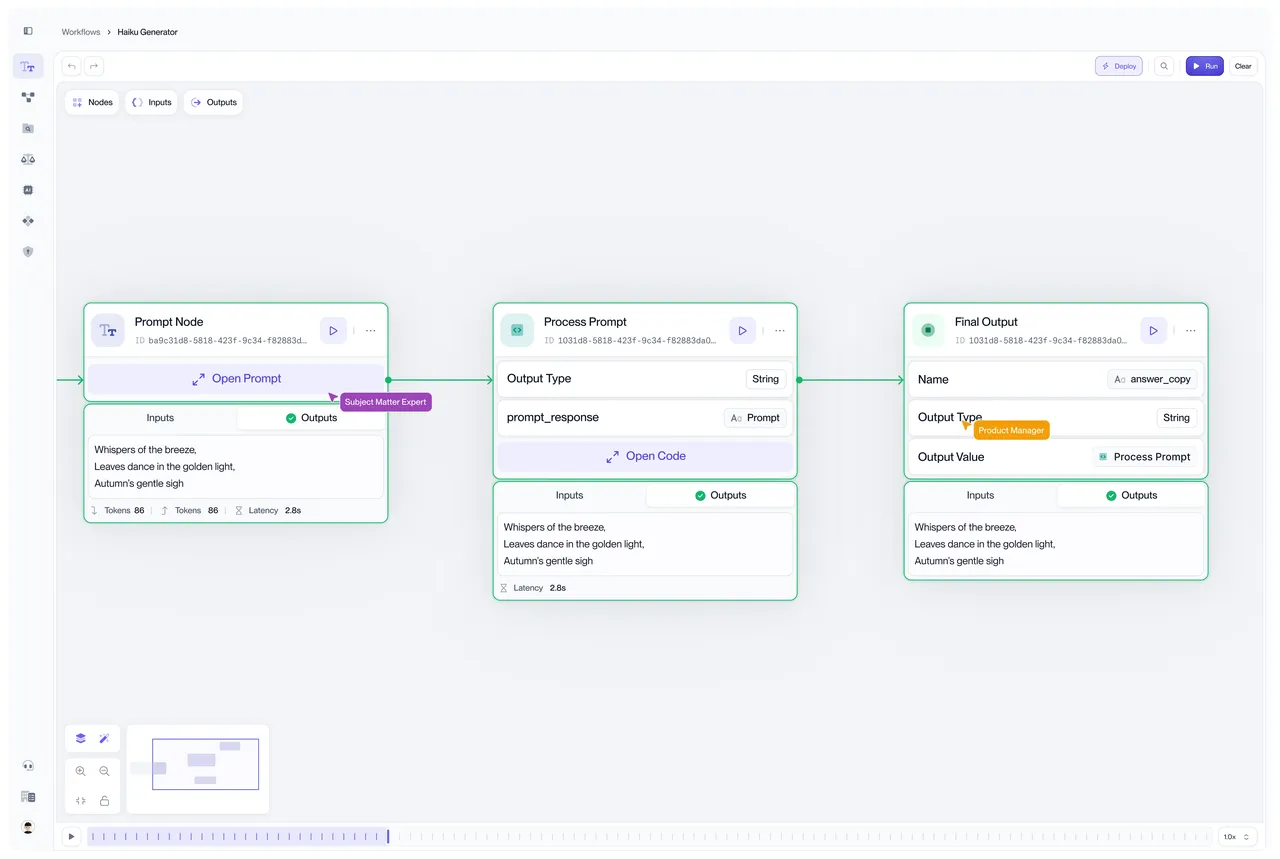Open the headset support icon
Screen dimensions: 1280x859
(28, 766)
